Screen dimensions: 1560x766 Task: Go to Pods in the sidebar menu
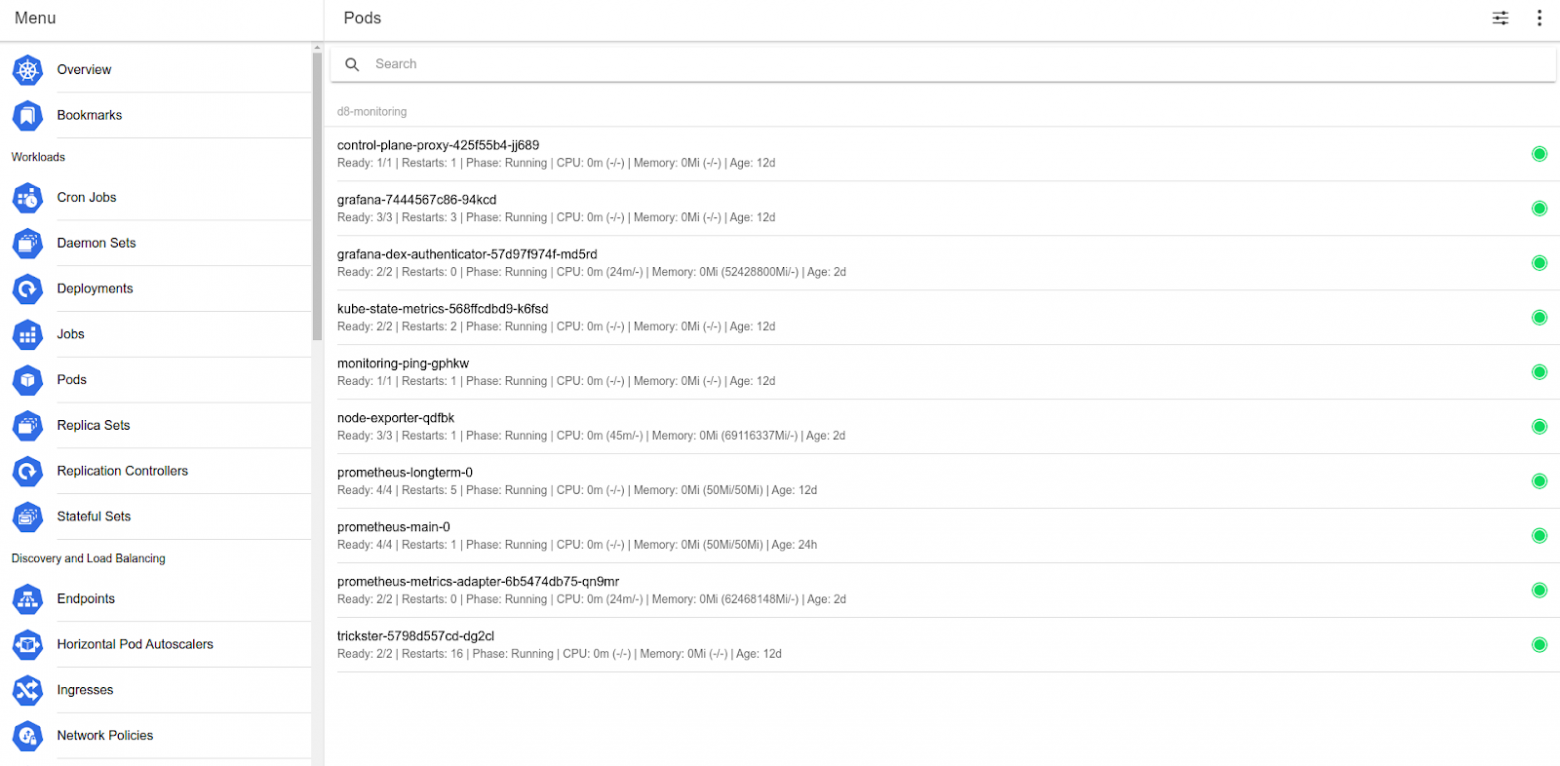tap(71, 380)
